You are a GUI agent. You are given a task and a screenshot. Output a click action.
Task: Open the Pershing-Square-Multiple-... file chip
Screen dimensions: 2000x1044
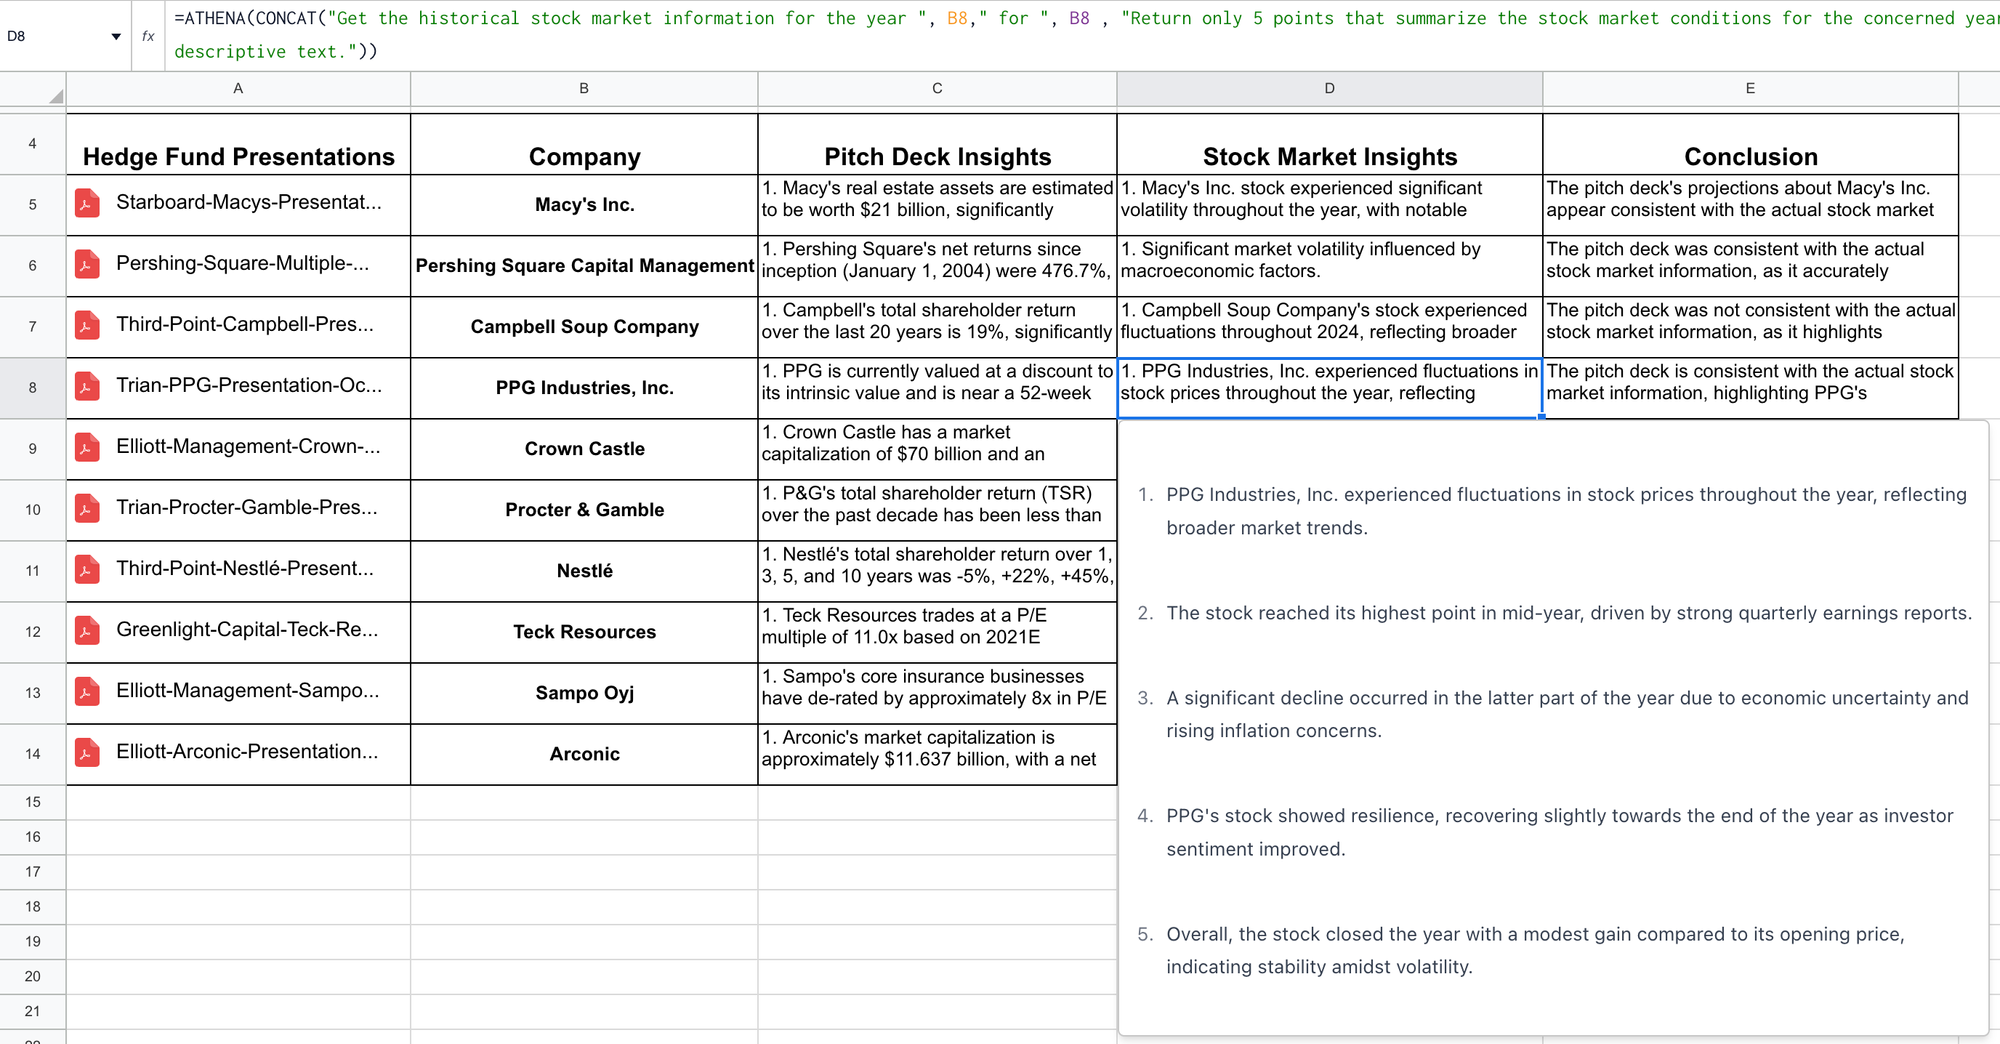pos(223,264)
